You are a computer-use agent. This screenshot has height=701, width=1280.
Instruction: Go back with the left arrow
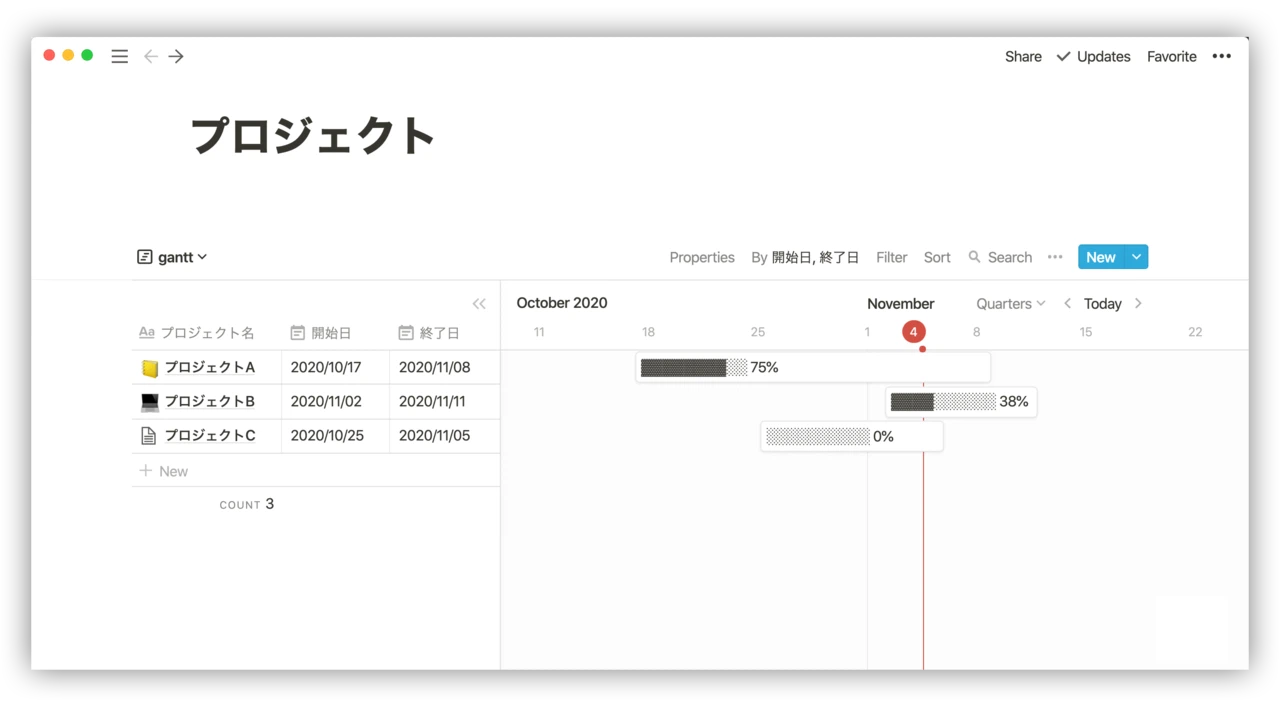[x=151, y=57]
